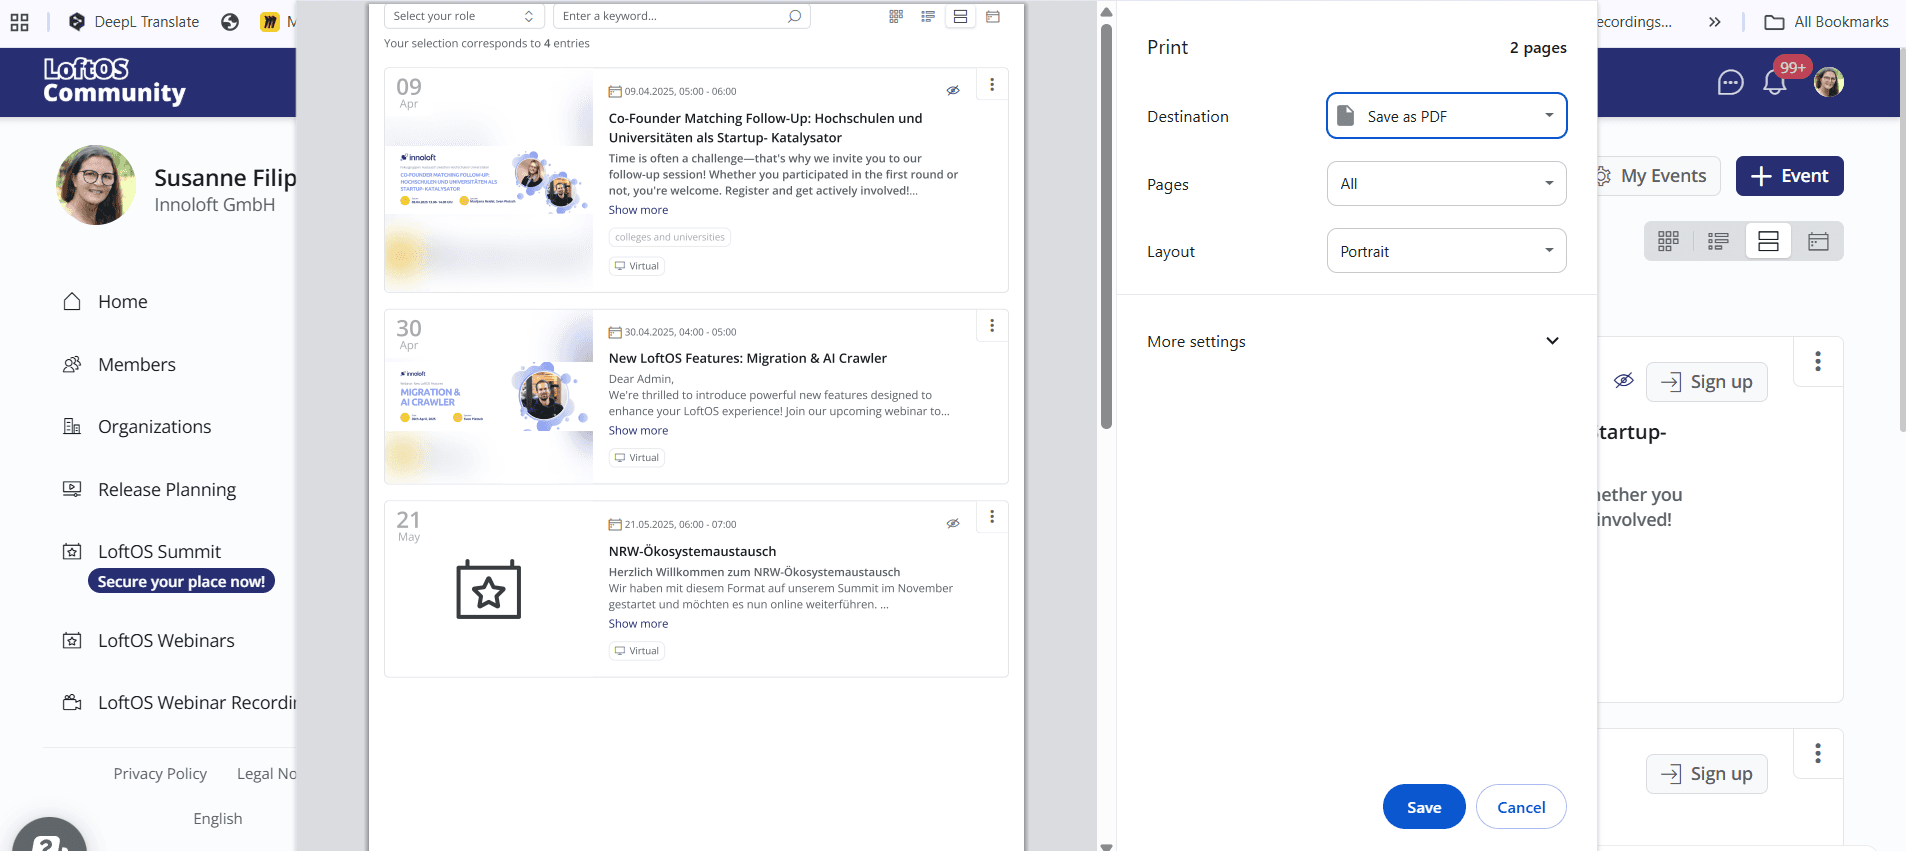Viewport: 1906px width, 851px height.
Task: Cancel the print dialog
Action: (1520, 807)
